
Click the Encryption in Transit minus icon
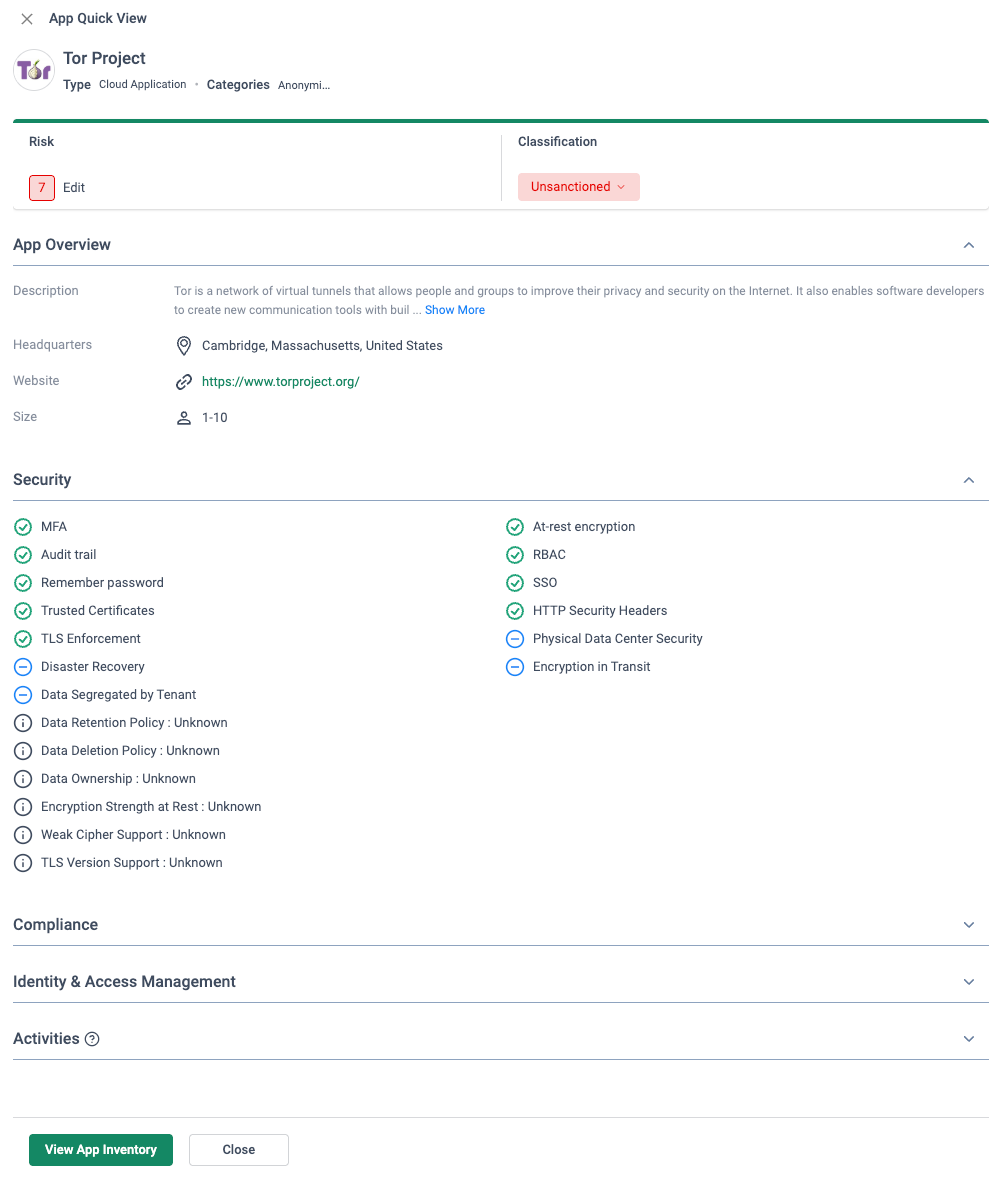point(515,667)
